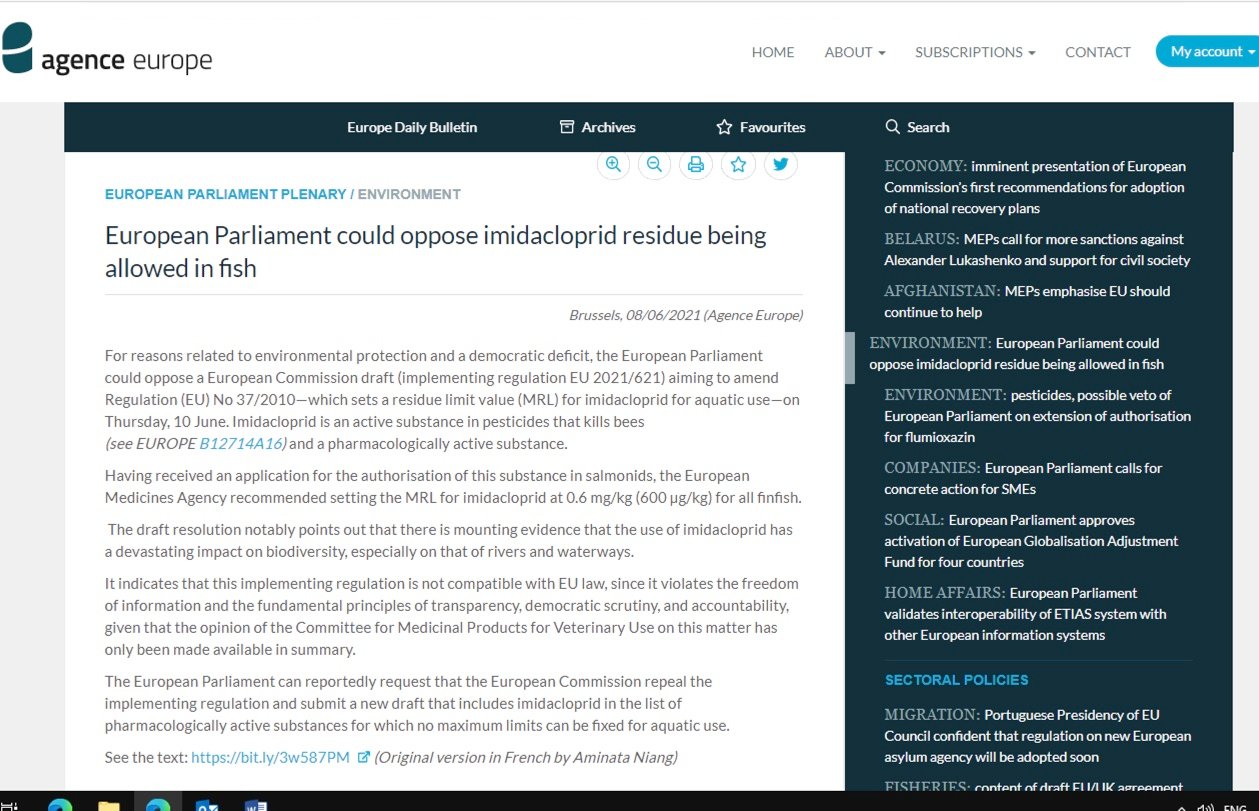This screenshot has width=1259, height=811.
Task: Open the Archives section
Action: pos(597,127)
